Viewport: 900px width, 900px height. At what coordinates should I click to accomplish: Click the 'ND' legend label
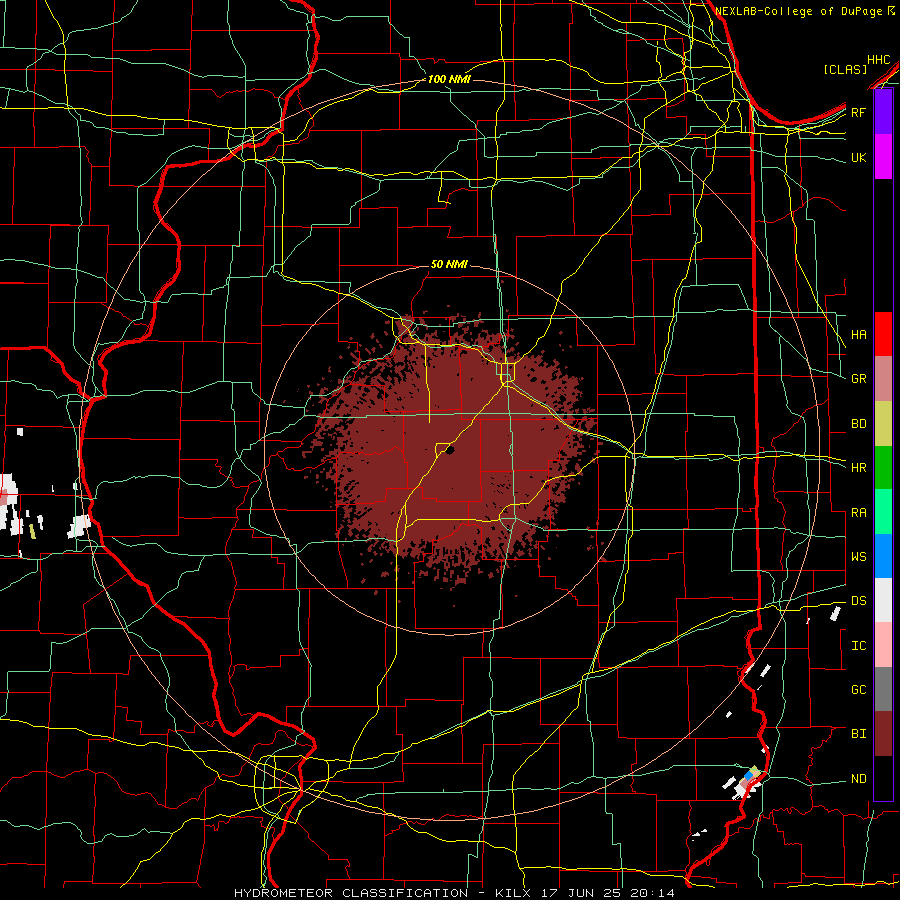[x=859, y=779]
